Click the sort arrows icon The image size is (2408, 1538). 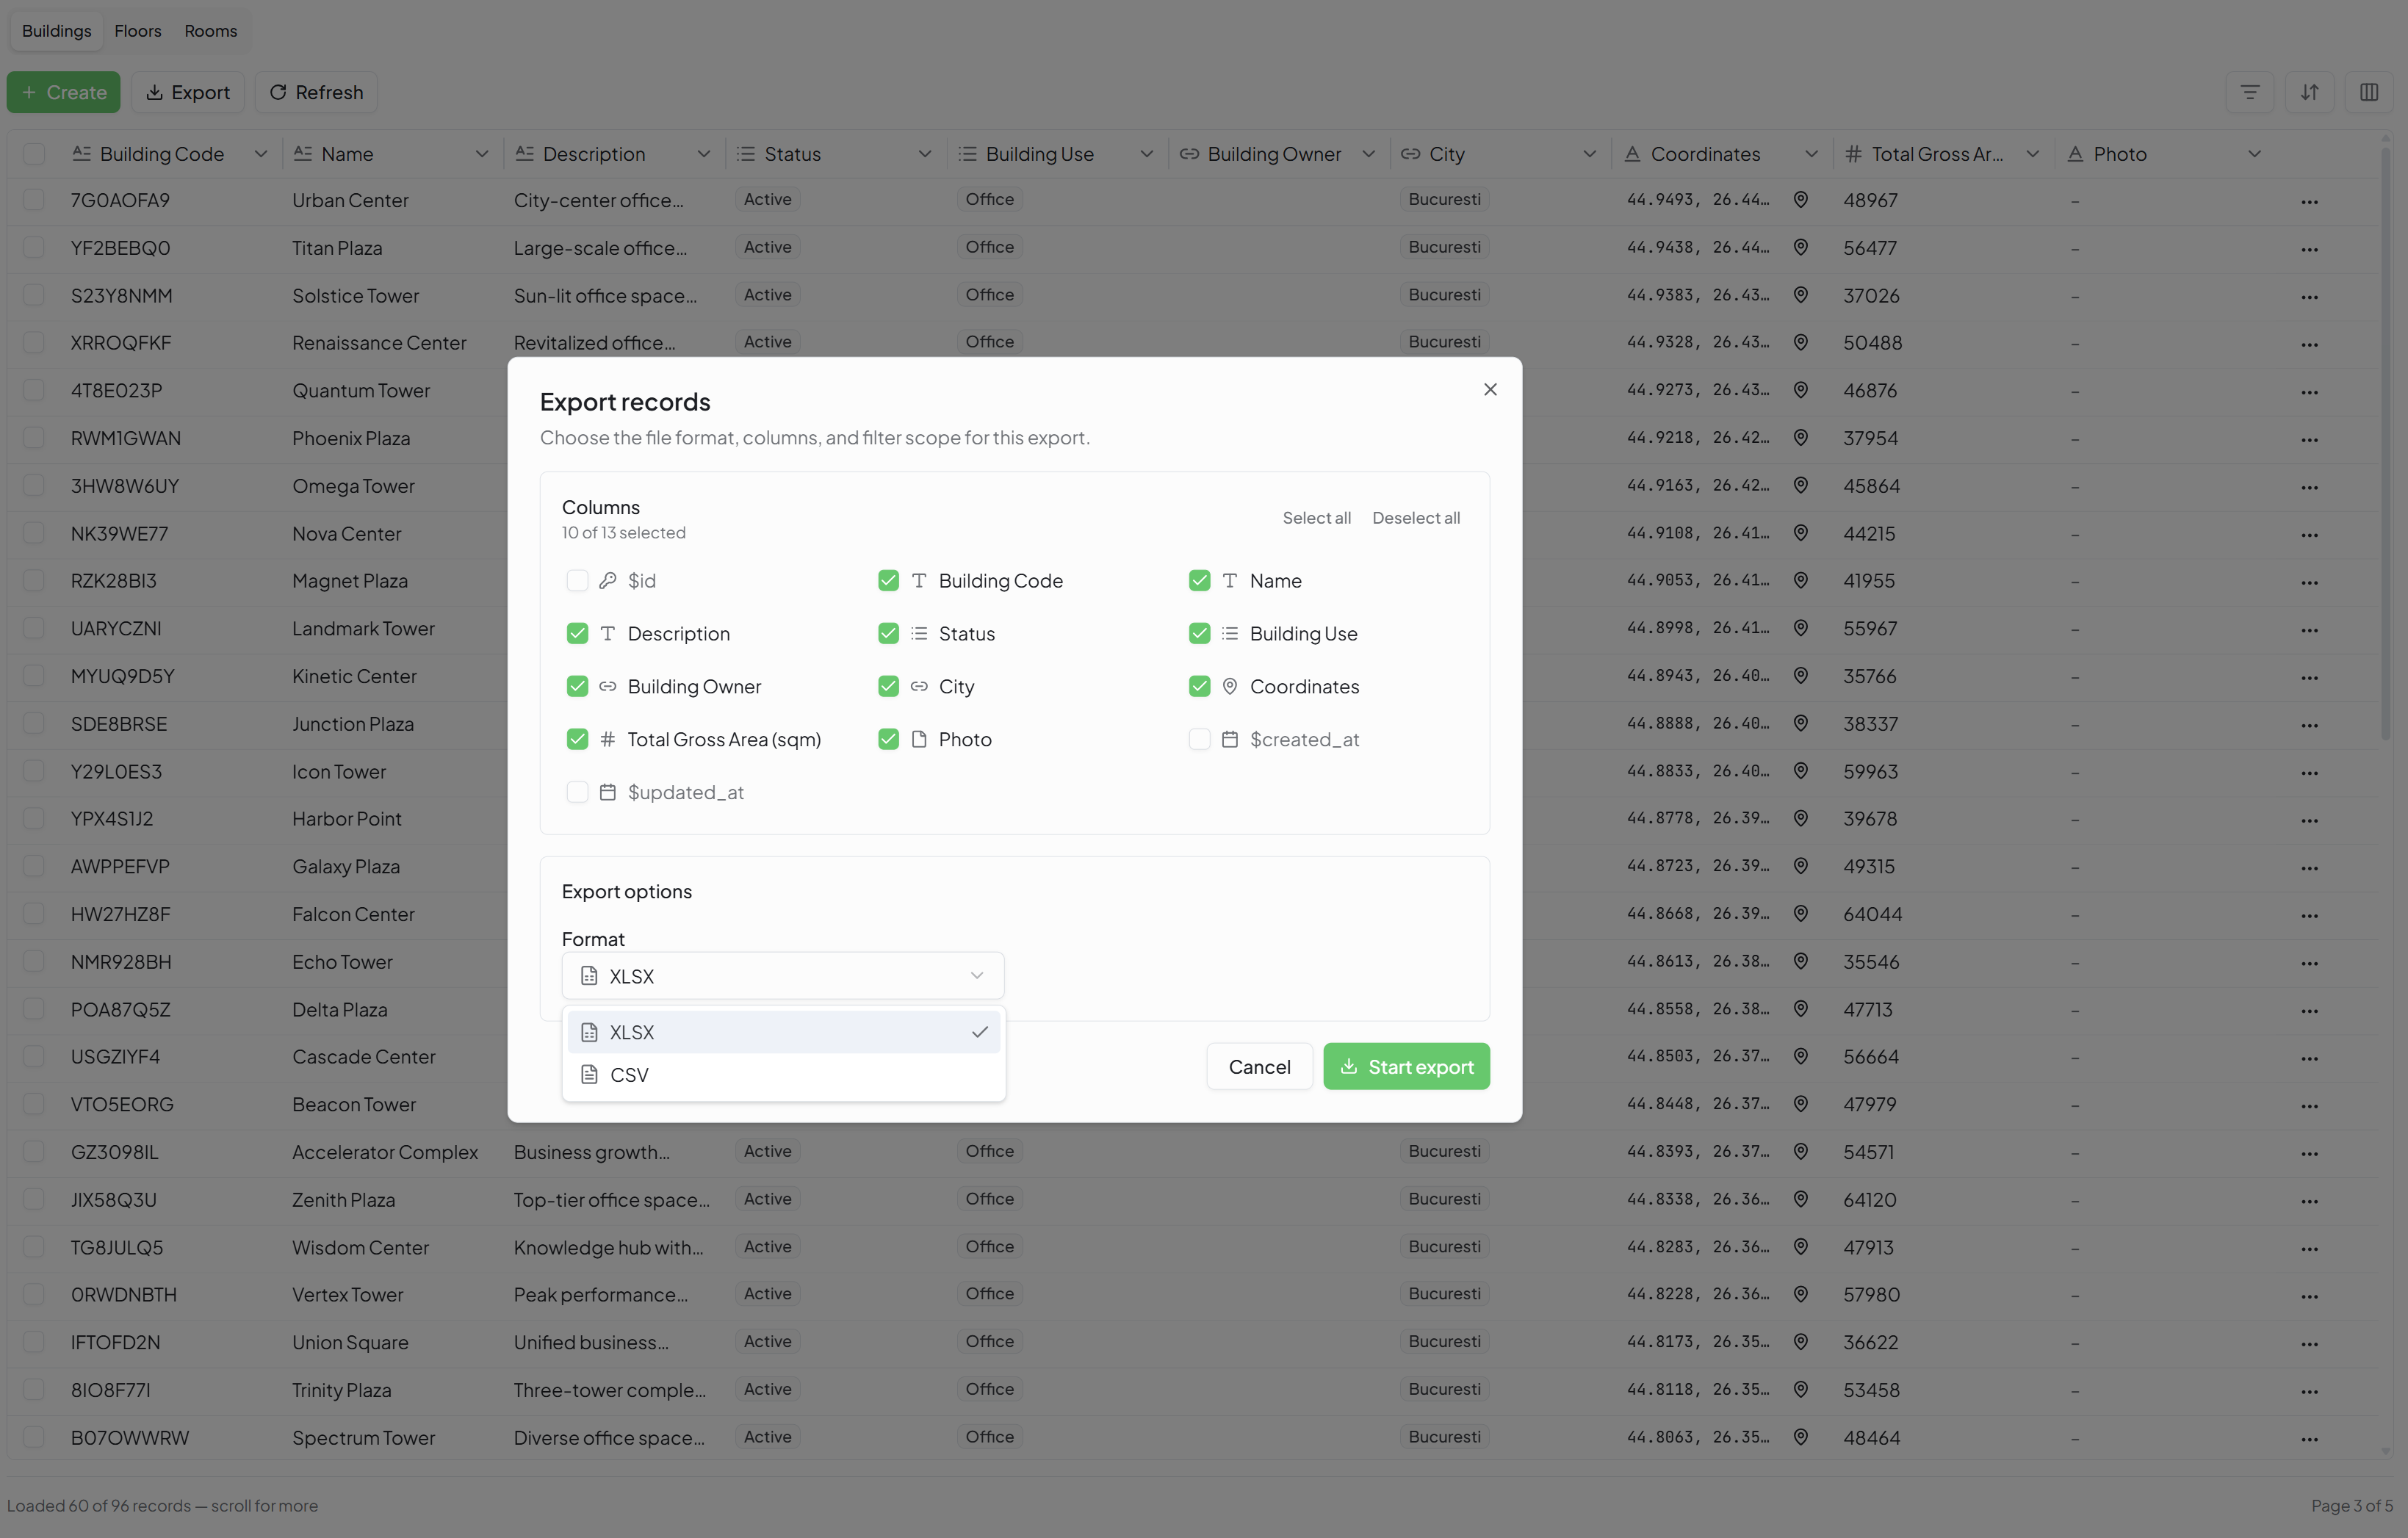pos(2309,92)
